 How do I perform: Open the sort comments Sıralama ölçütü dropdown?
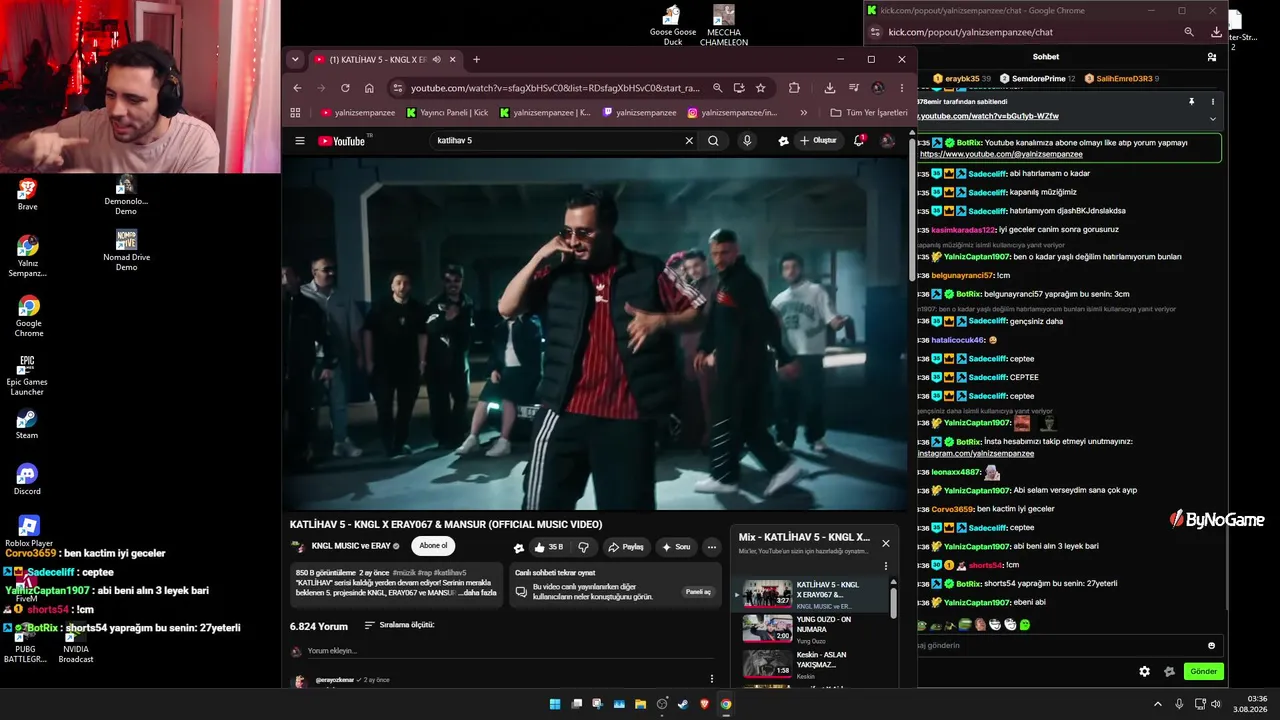pos(399,626)
